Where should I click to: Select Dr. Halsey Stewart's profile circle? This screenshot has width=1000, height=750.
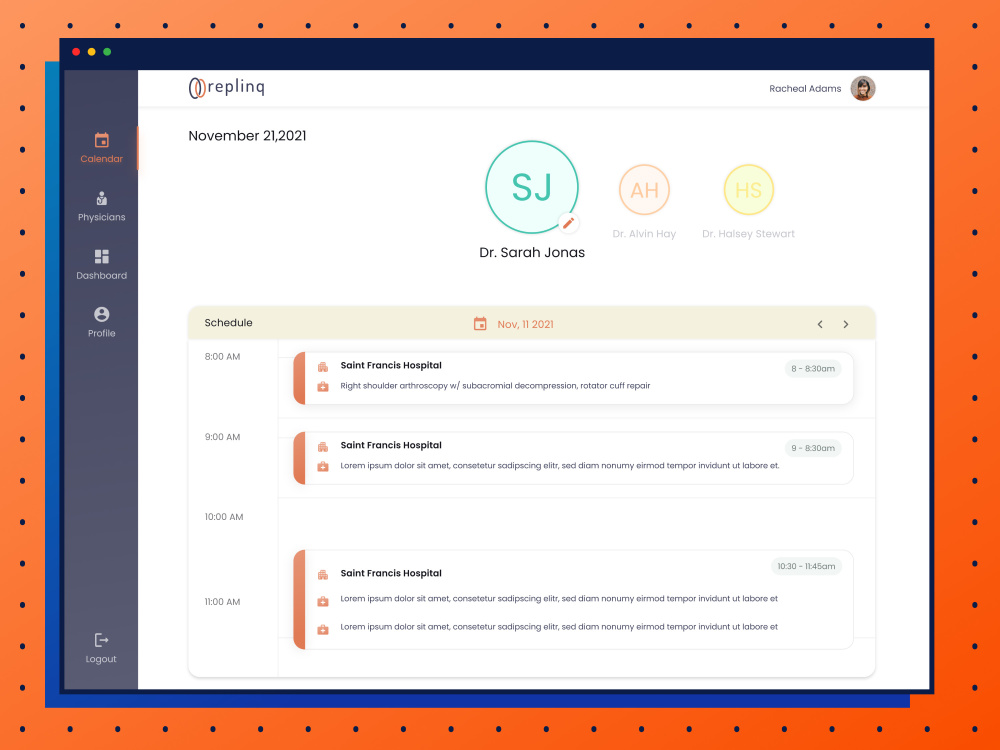748,190
